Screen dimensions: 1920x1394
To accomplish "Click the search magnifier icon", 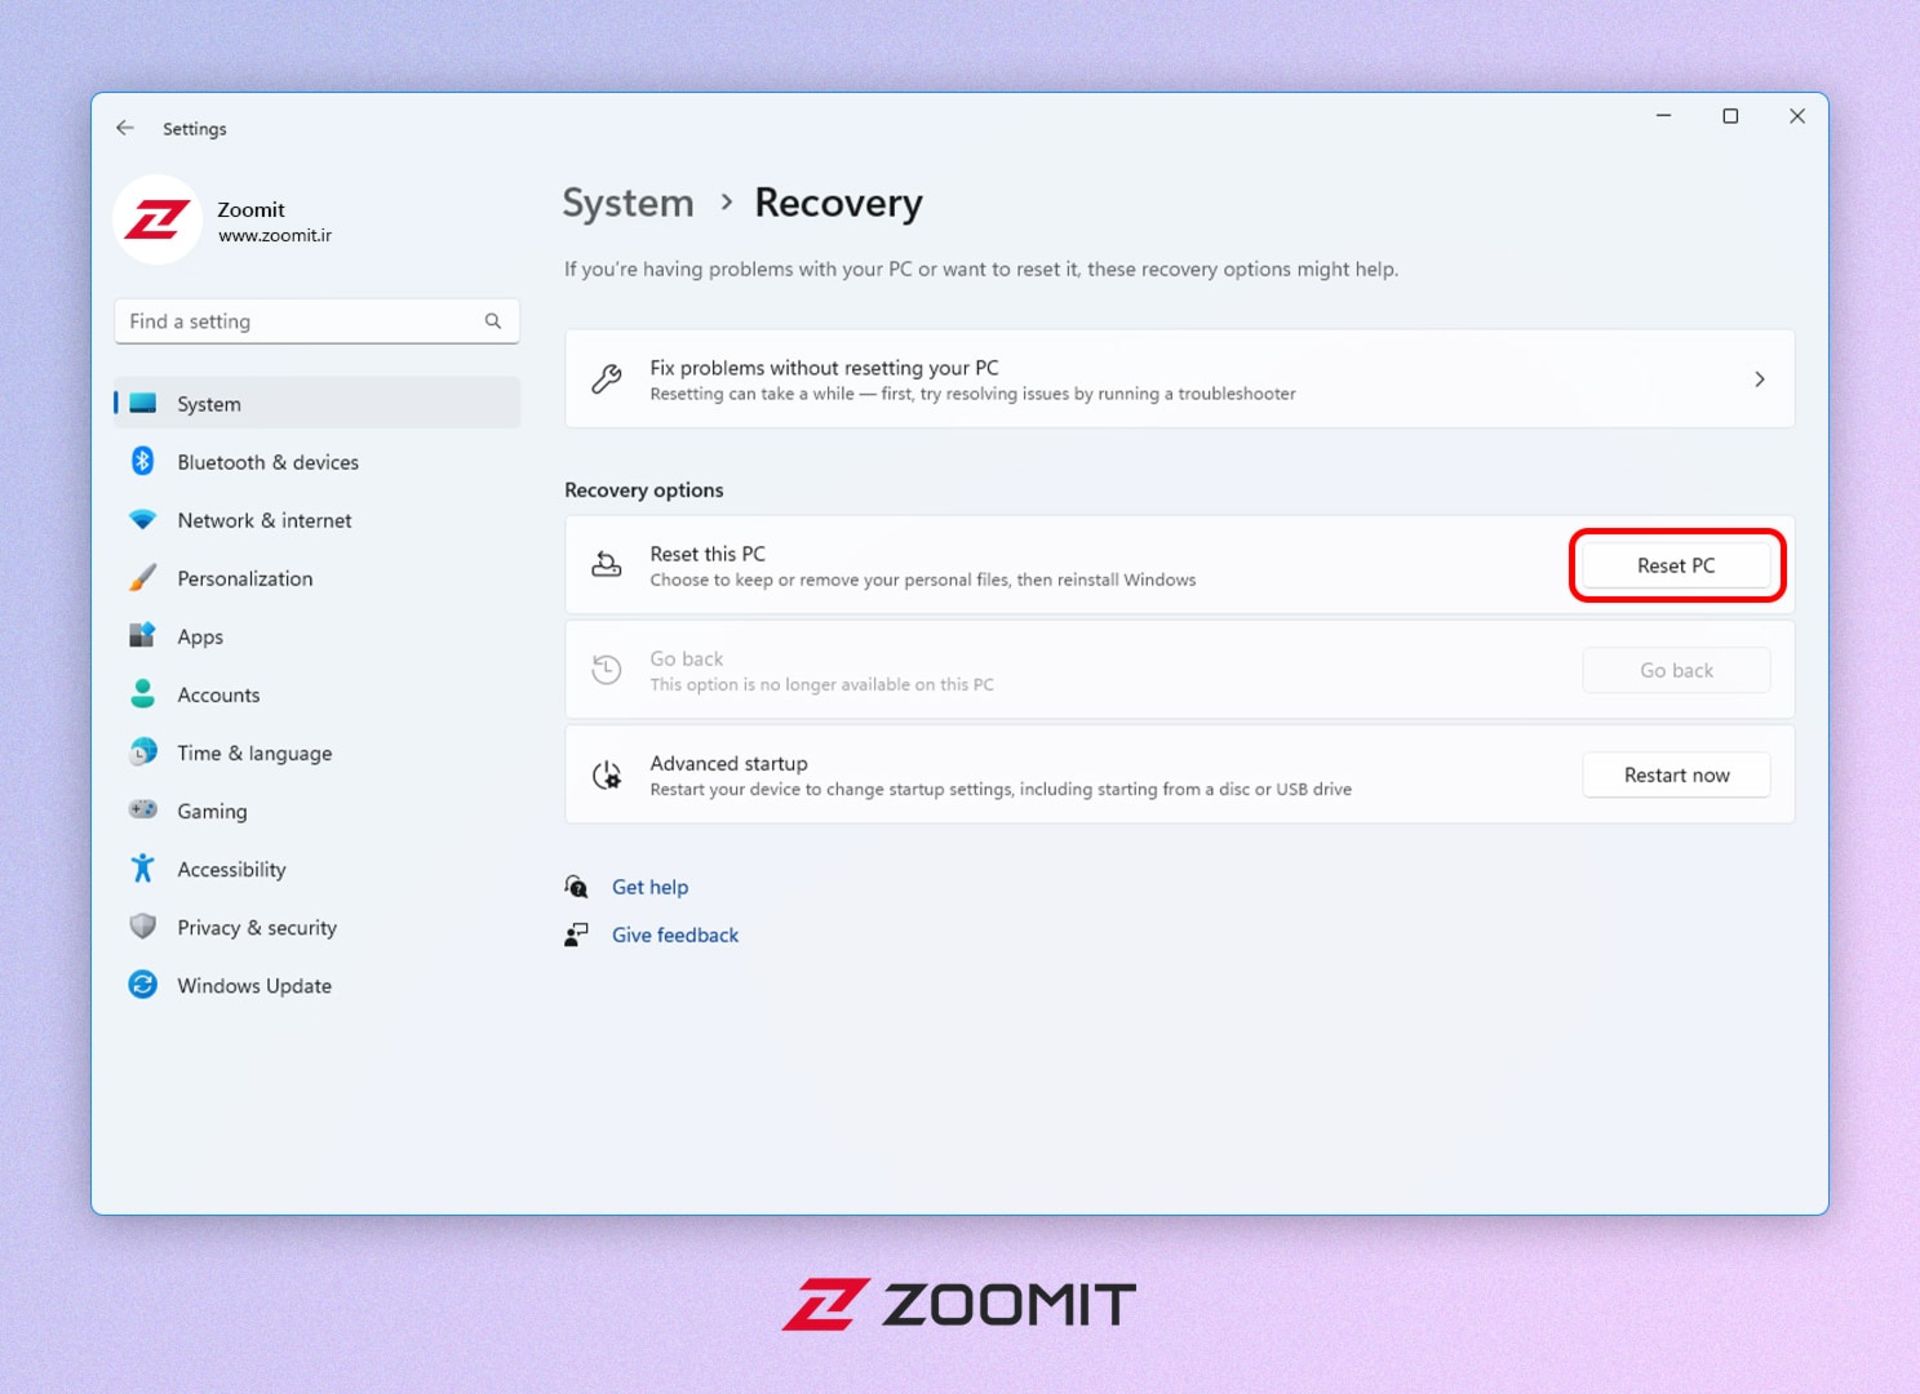I will (x=493, y=321).
